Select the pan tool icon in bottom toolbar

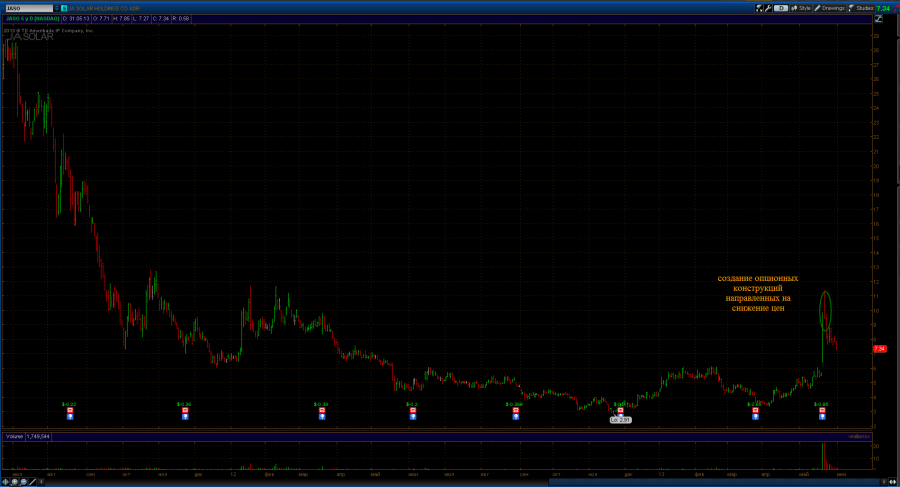click(x=6, y=482)
